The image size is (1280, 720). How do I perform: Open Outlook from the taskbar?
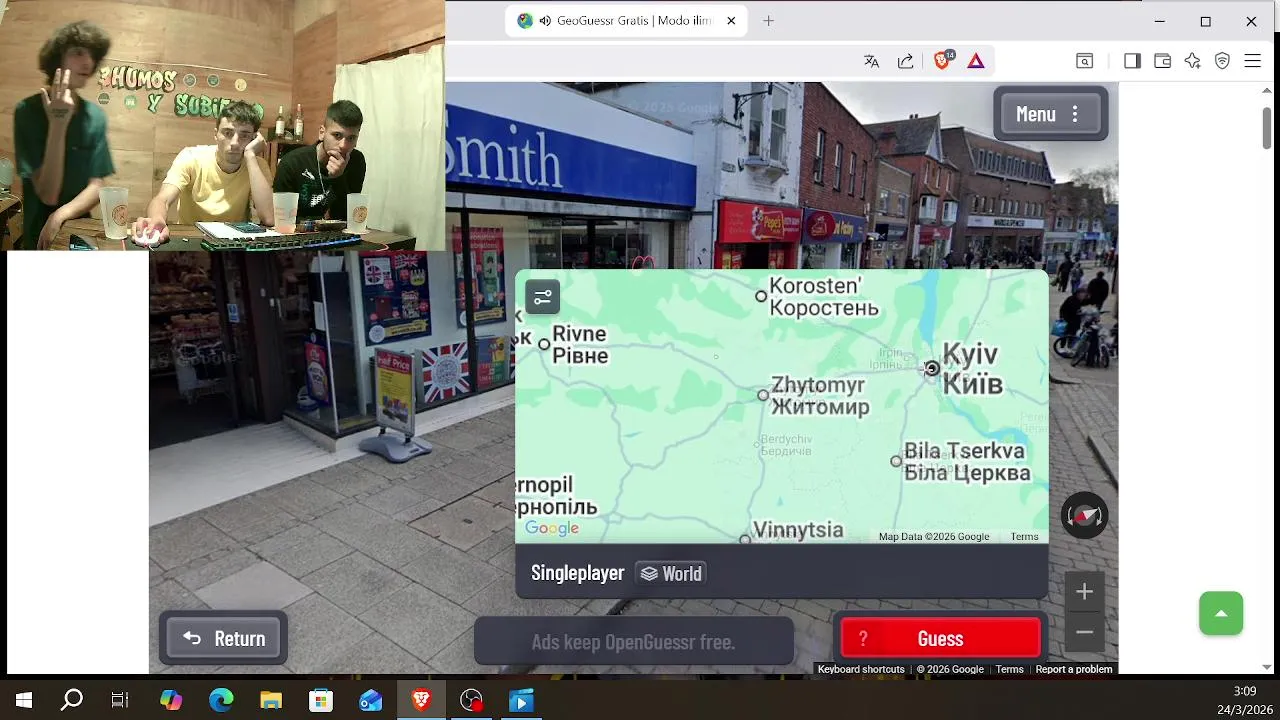pos(371,701)
